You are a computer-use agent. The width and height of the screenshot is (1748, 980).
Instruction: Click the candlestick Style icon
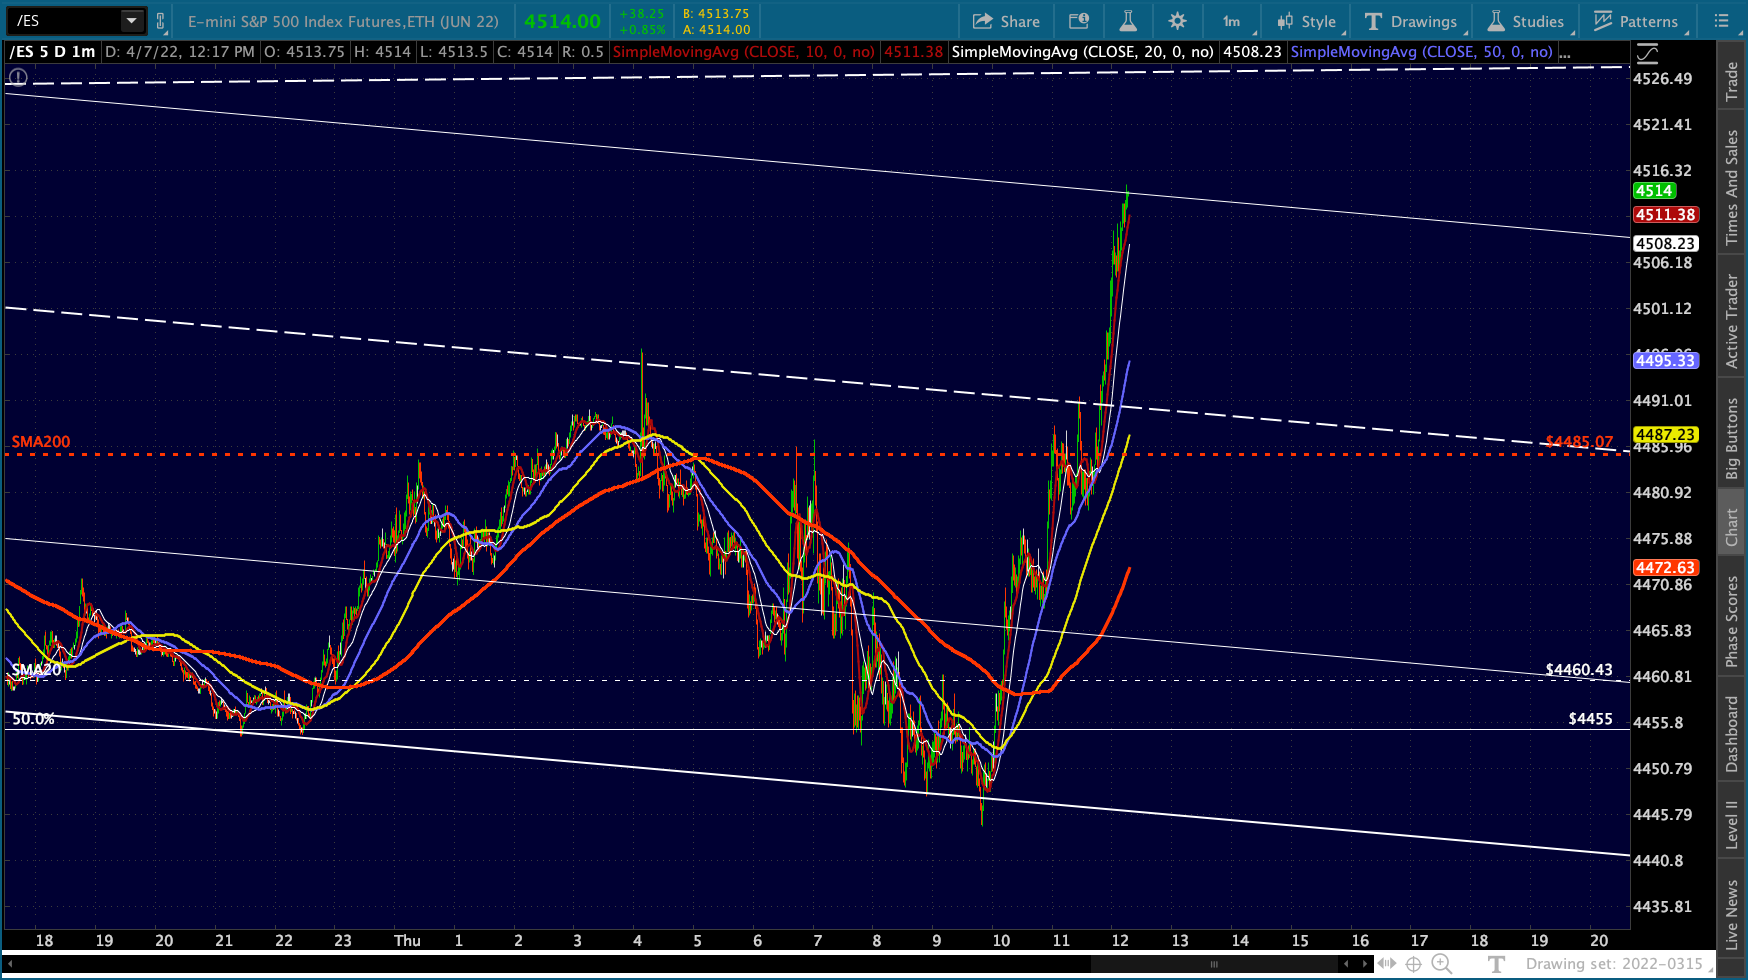[1285, 21]
